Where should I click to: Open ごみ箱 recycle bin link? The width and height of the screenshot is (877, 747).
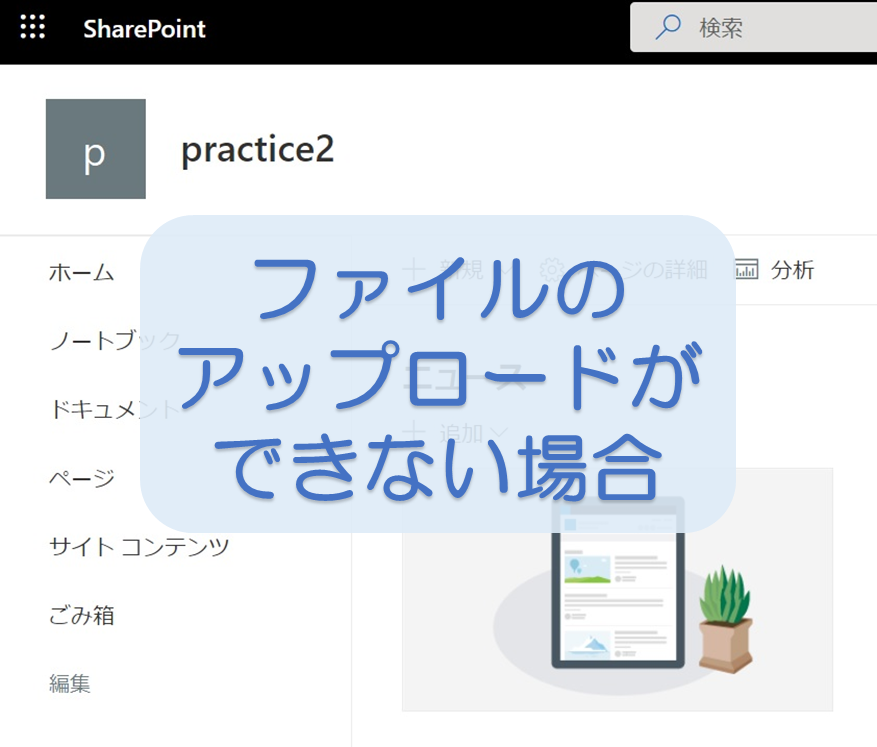82,615
